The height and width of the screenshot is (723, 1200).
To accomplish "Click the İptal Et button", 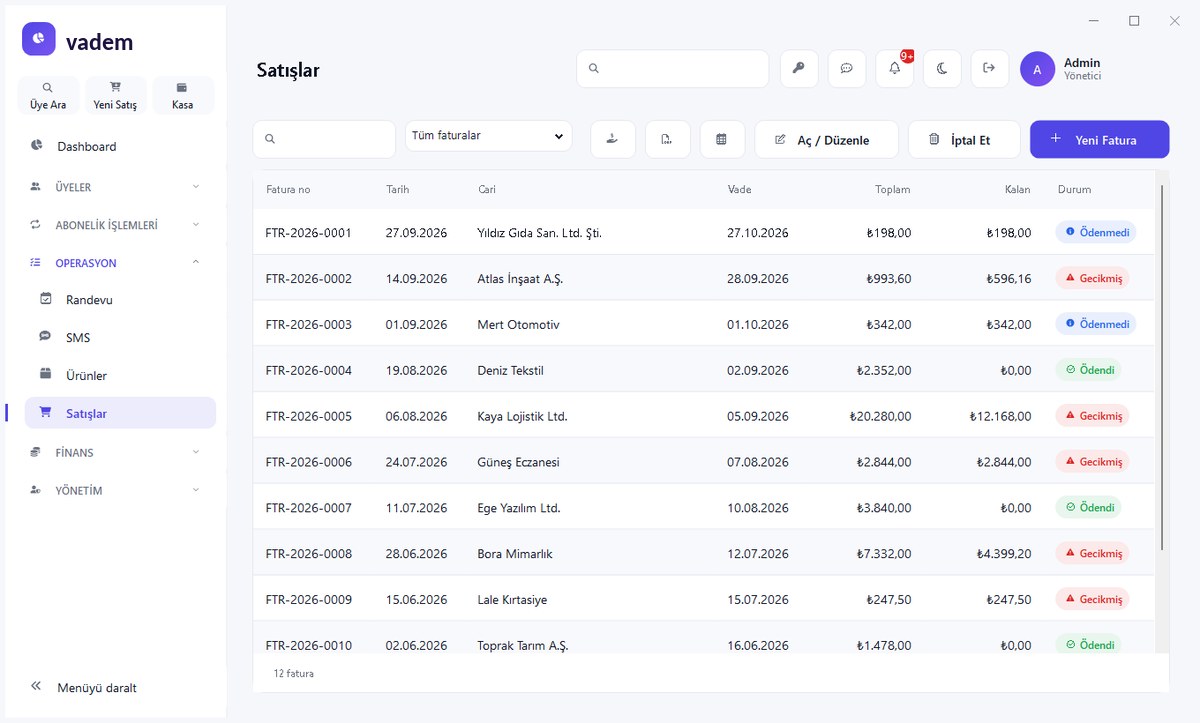I will (964, 140).
